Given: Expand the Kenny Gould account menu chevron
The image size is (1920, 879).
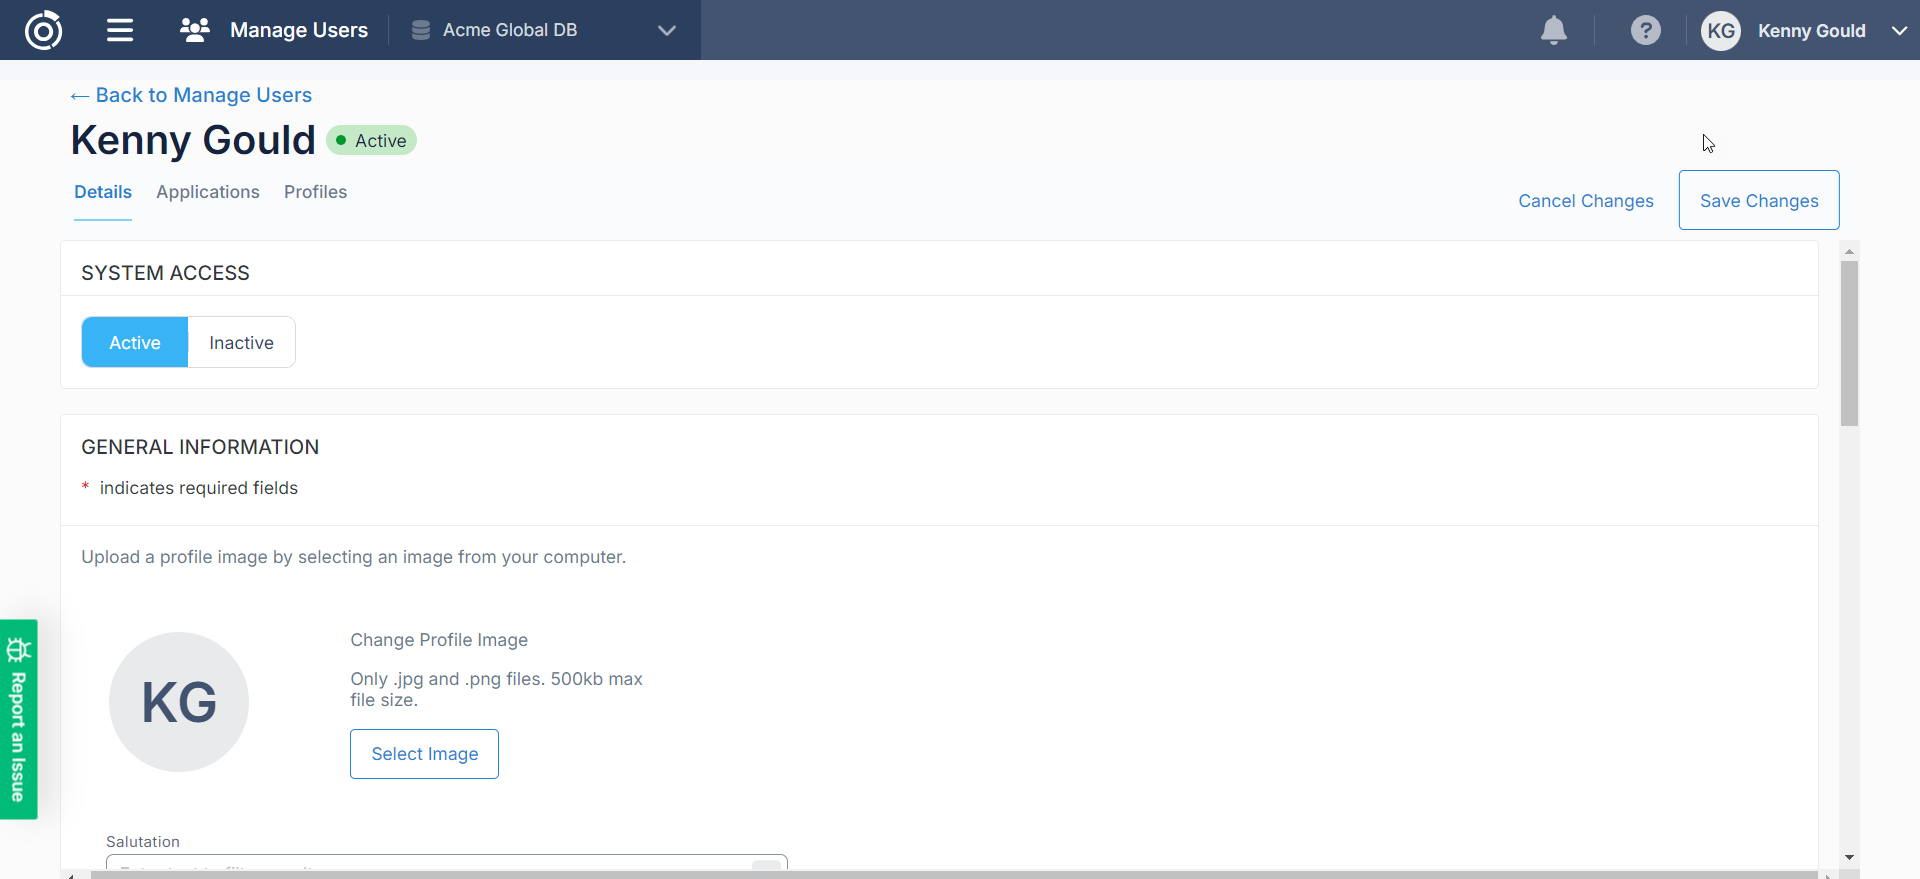Looking at the screenshot, I should tap(1899, 30).
